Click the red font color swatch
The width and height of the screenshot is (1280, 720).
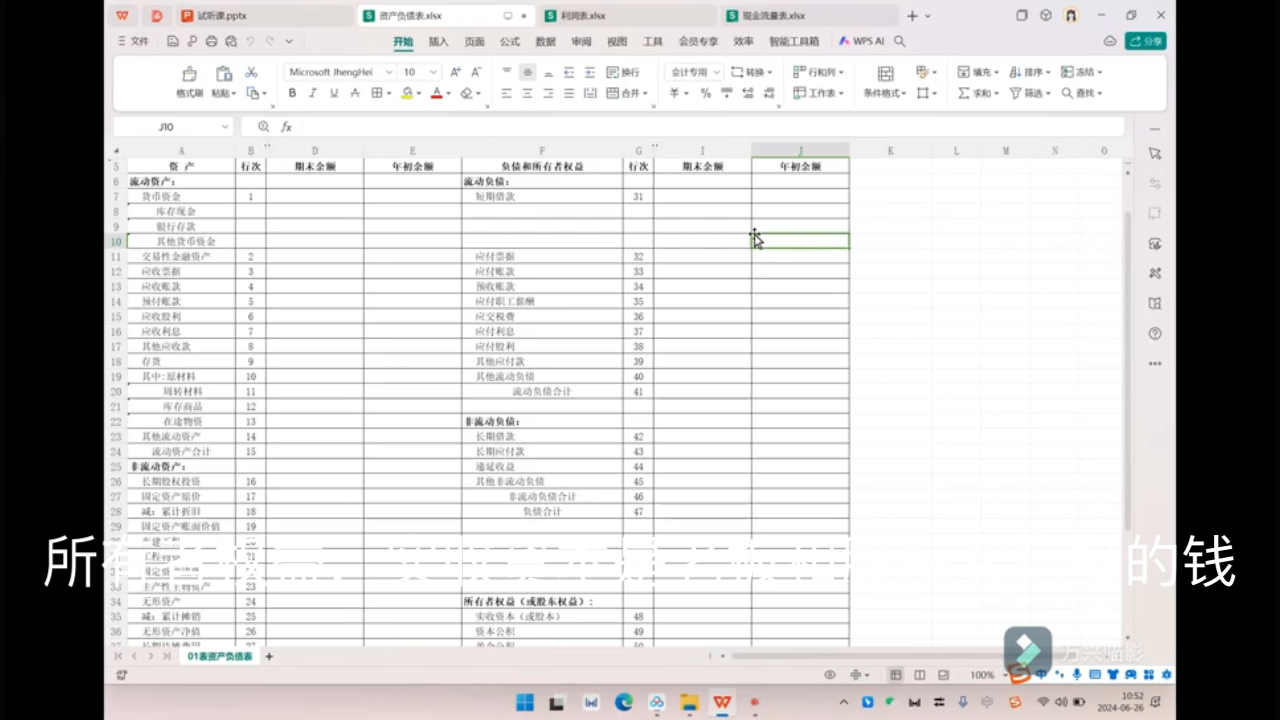coord(436,93)
